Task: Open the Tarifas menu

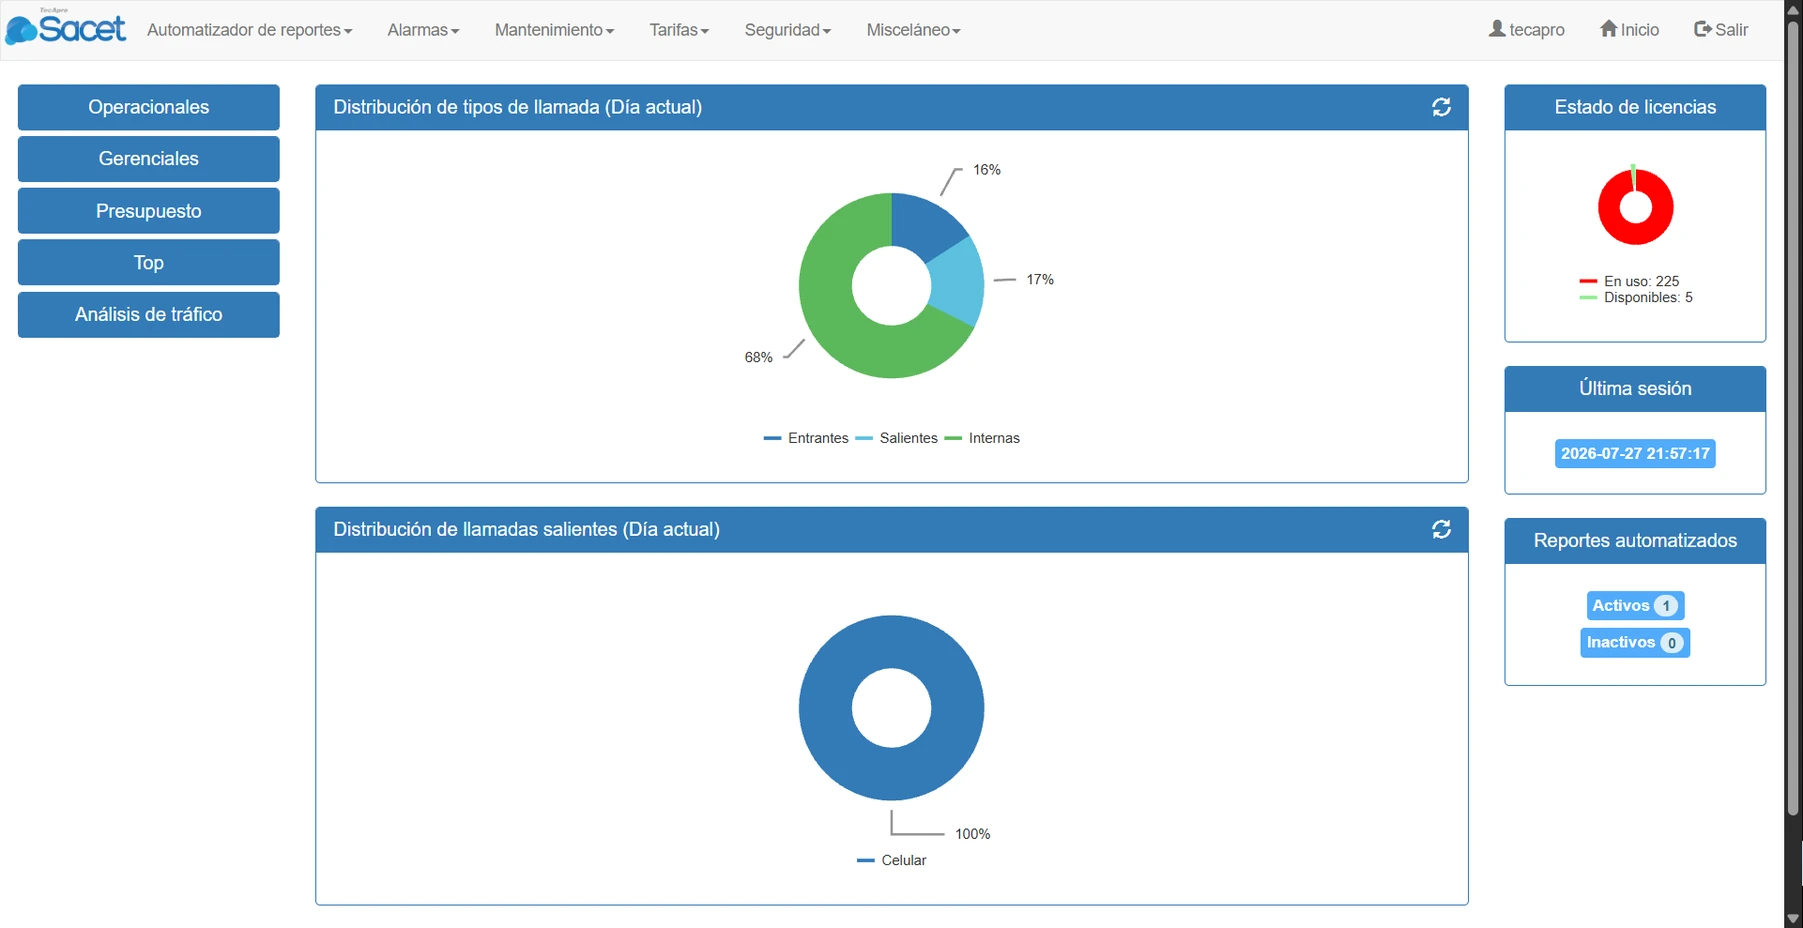Action: point(679,30)
